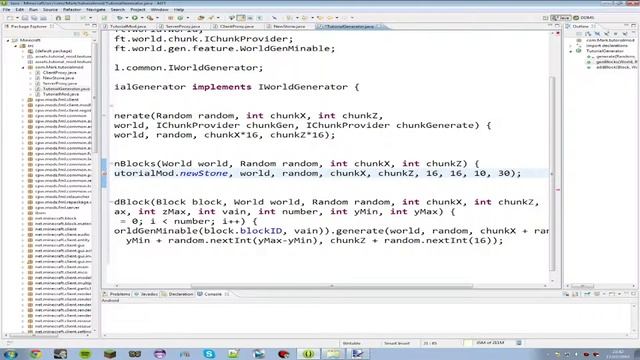Expand import declarations in Outline
Image resolution: width=640 pixels, height=360 pixels.
571,46
